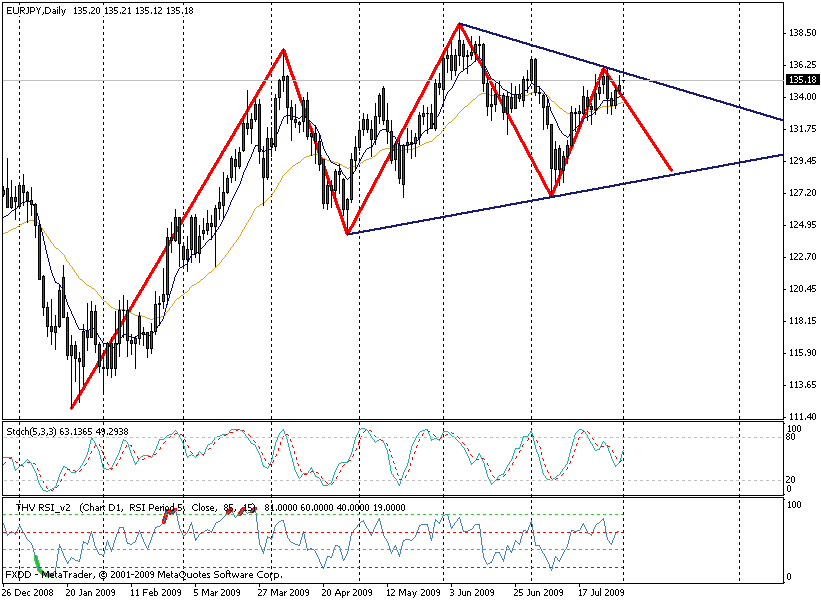Click the FXDD MetaTrader copyright text
Viewport: 821px width, 600px height.
(x=143, y=576)
